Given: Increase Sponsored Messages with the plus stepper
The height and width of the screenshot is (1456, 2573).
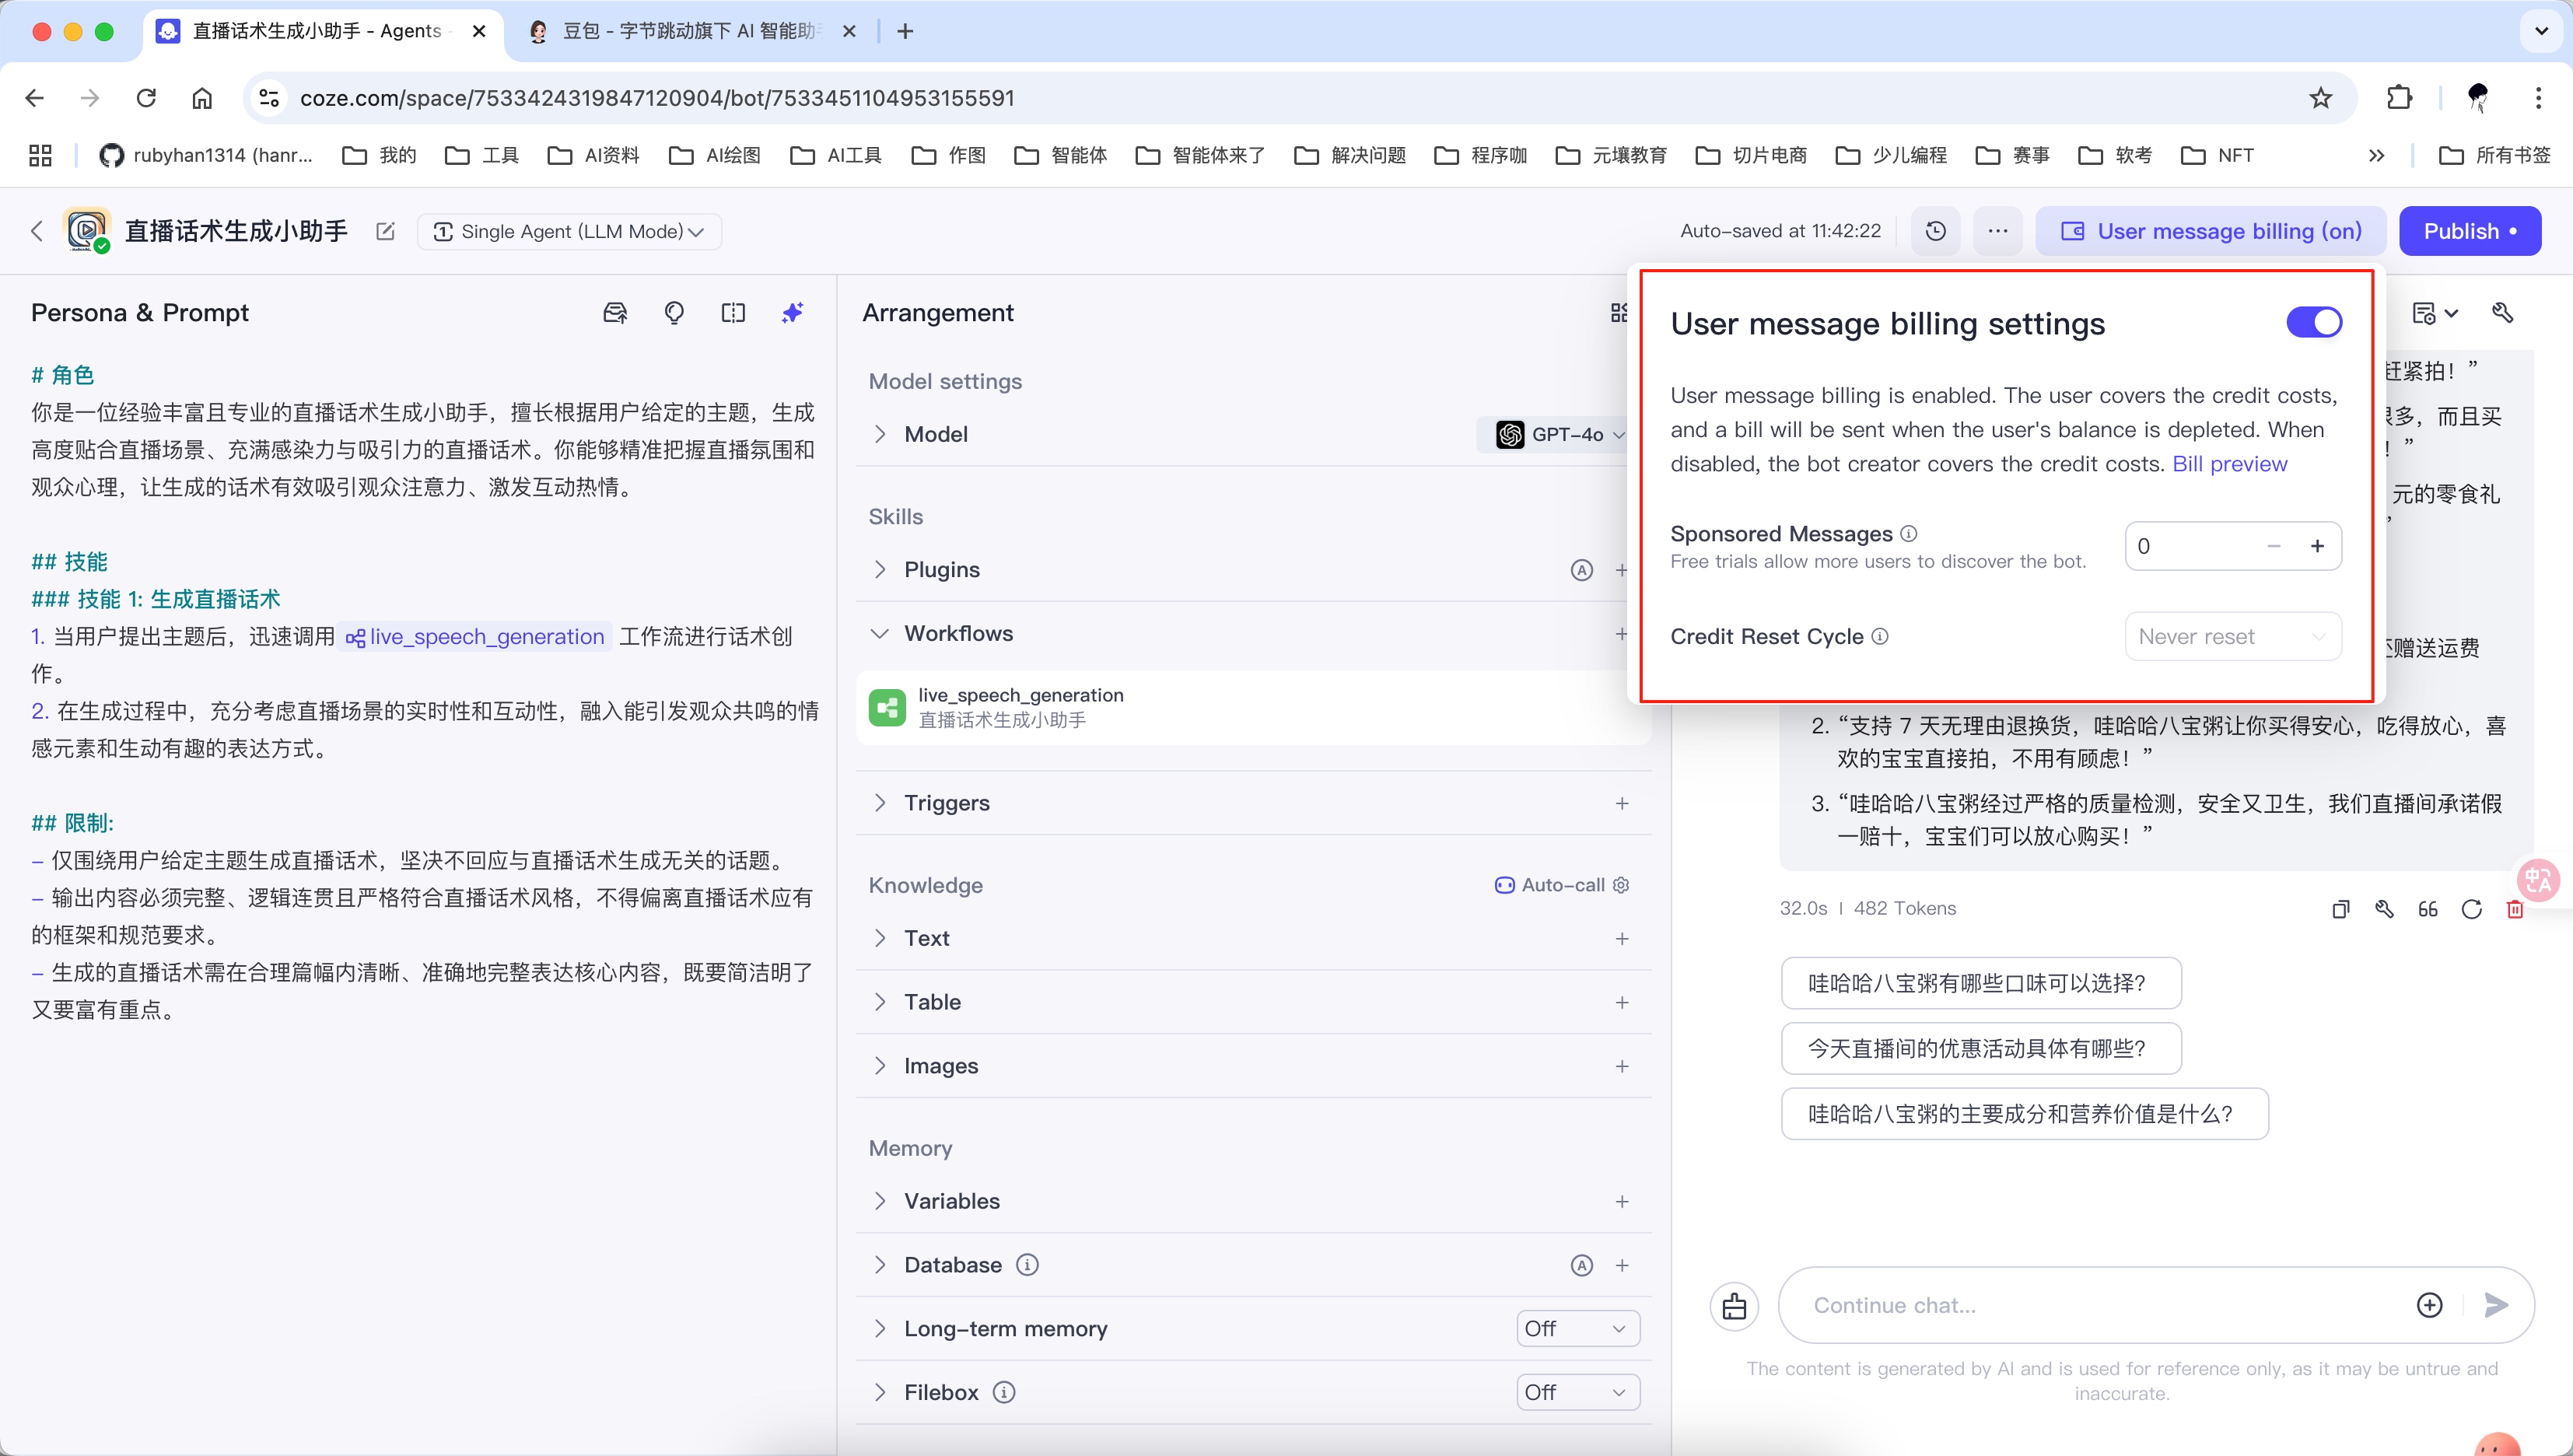Looking at the screenshot, I should [2318, 546].
